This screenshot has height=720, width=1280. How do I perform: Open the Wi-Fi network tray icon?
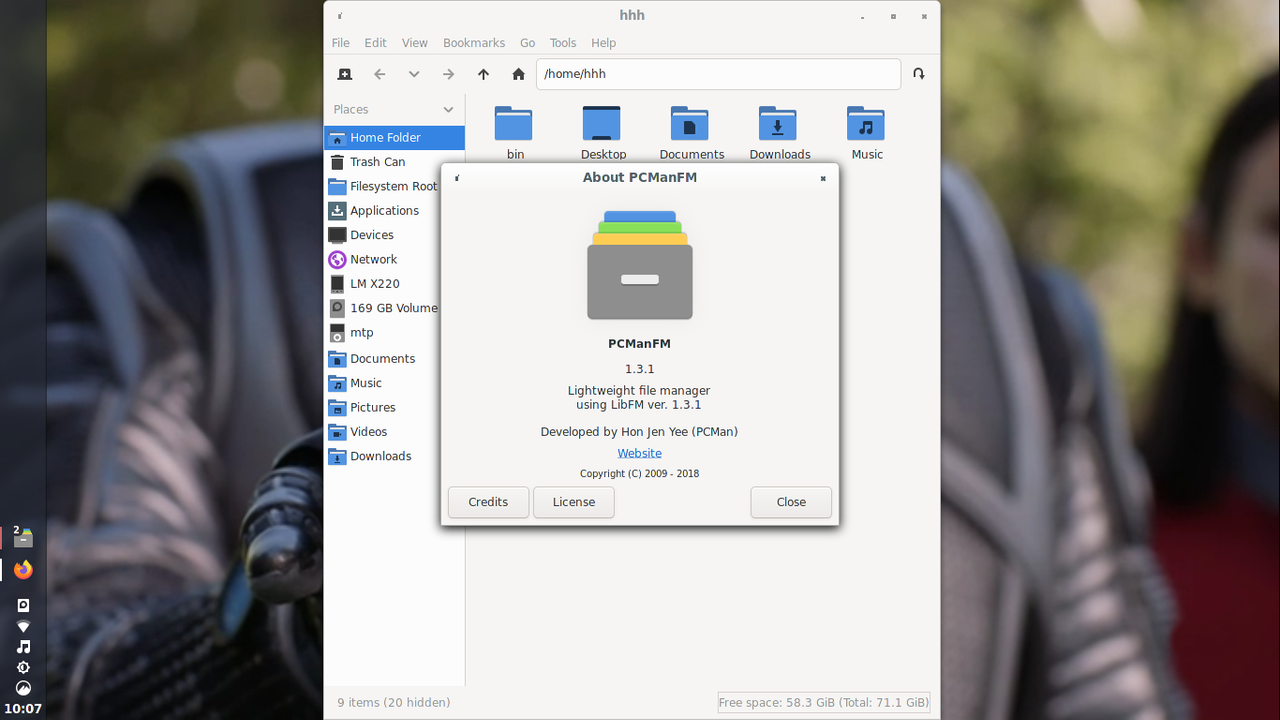point(23,626)
